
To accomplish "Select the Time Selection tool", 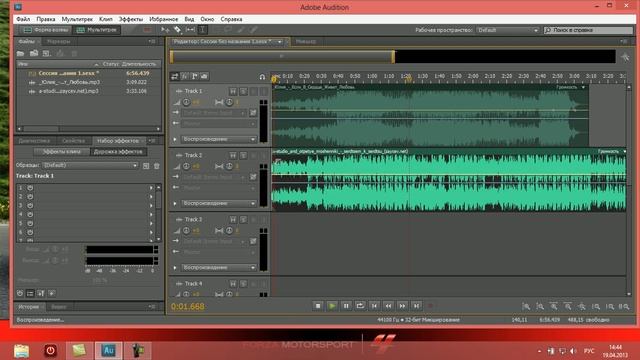I will point(202,30).
